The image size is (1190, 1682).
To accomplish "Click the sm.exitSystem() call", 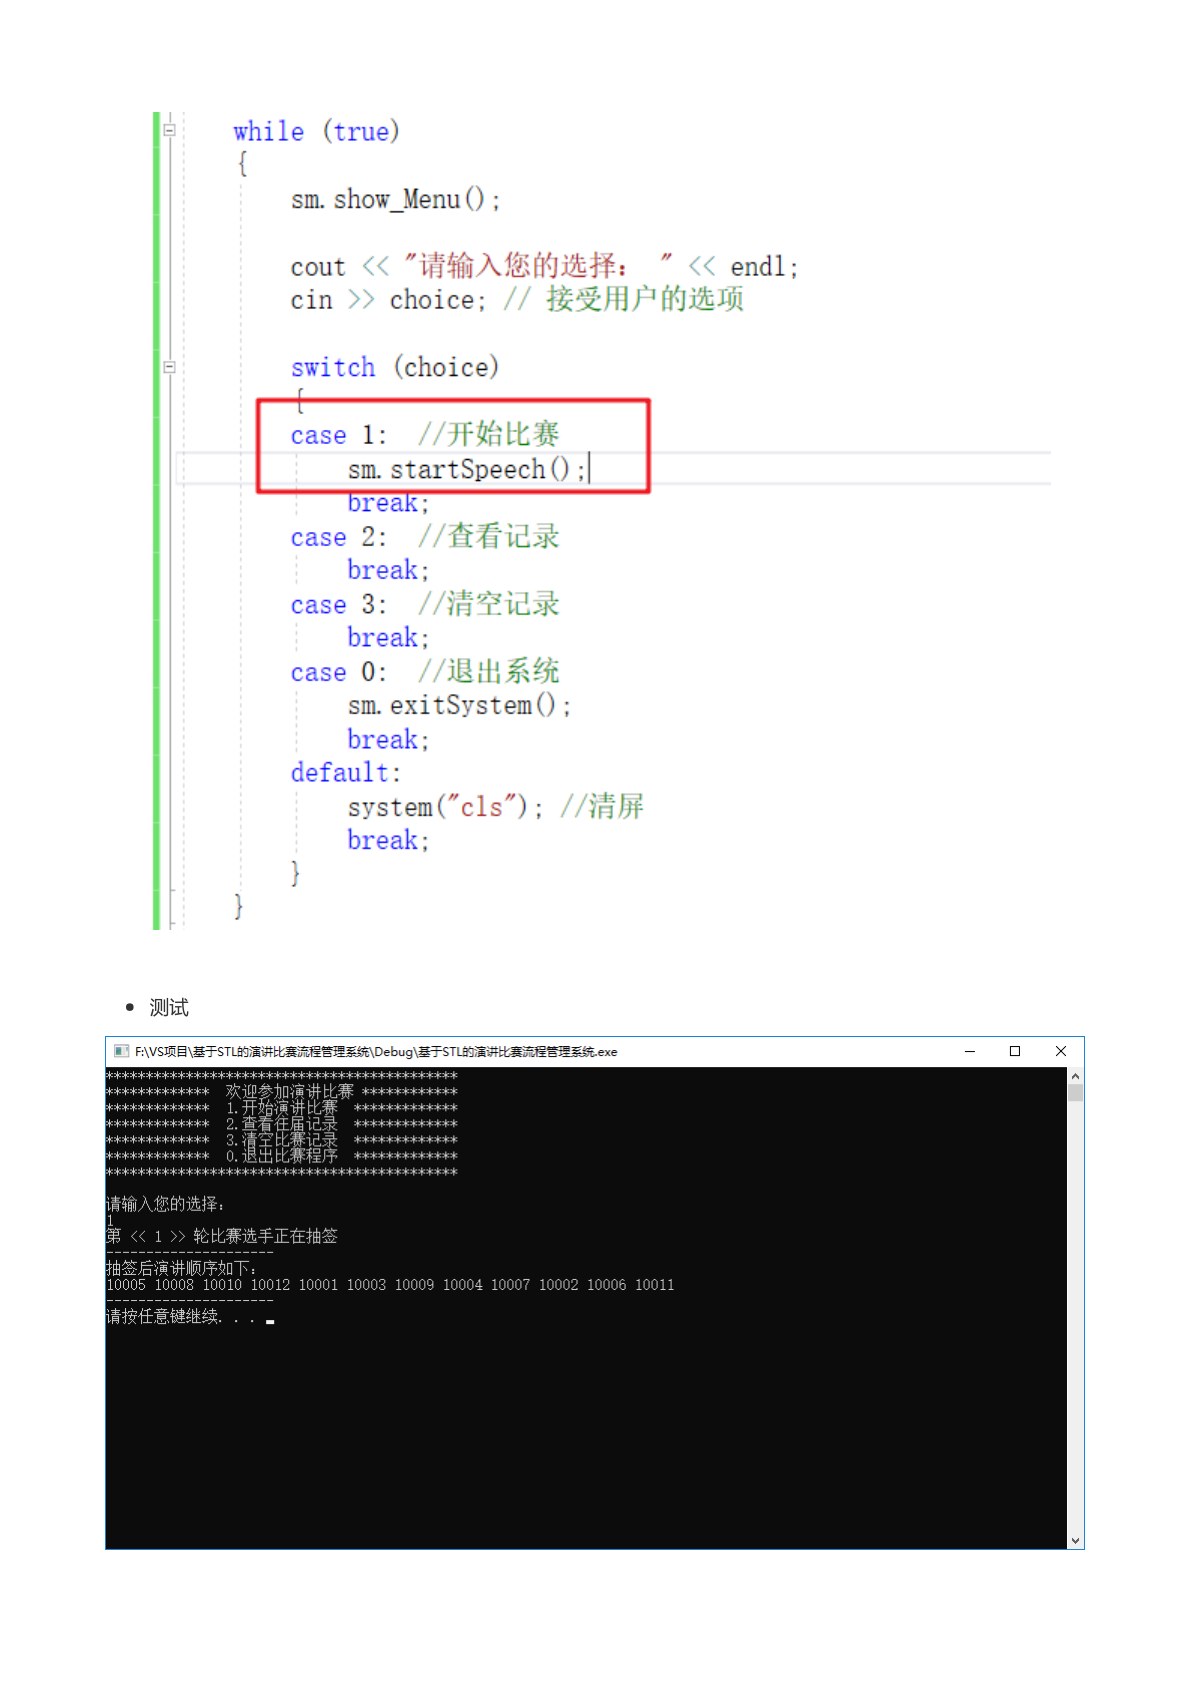I will tap(458, 706).
